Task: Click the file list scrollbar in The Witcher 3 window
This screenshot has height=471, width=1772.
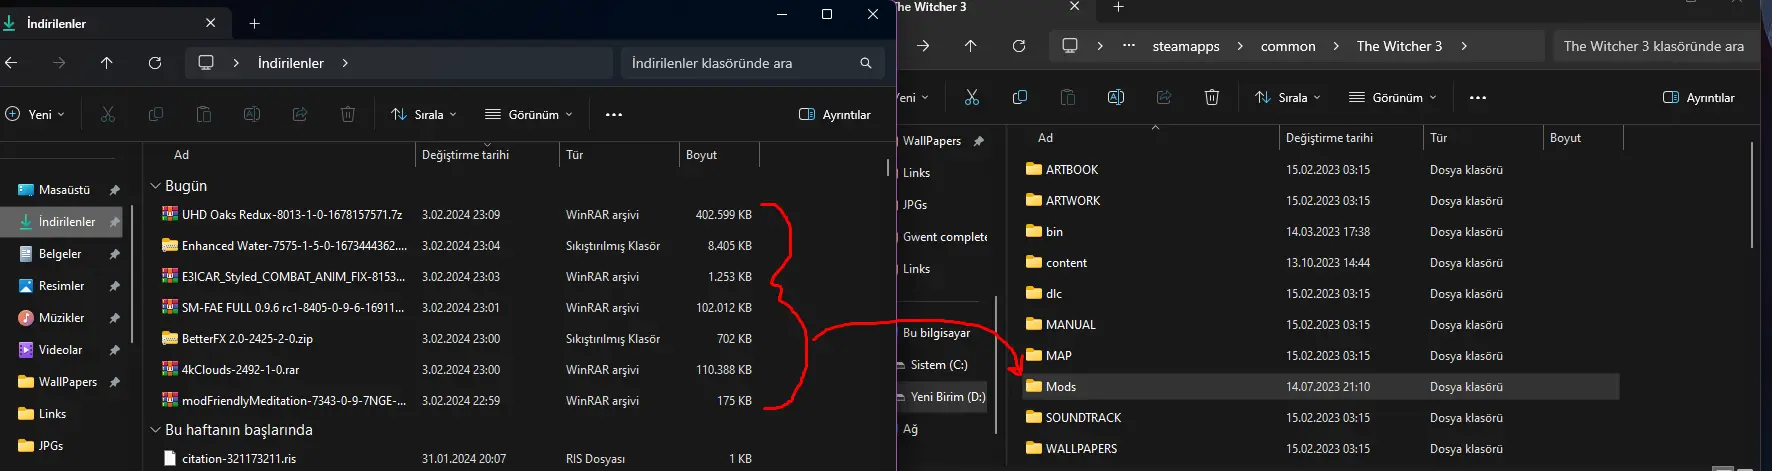Action: [x=1752, y=195]
